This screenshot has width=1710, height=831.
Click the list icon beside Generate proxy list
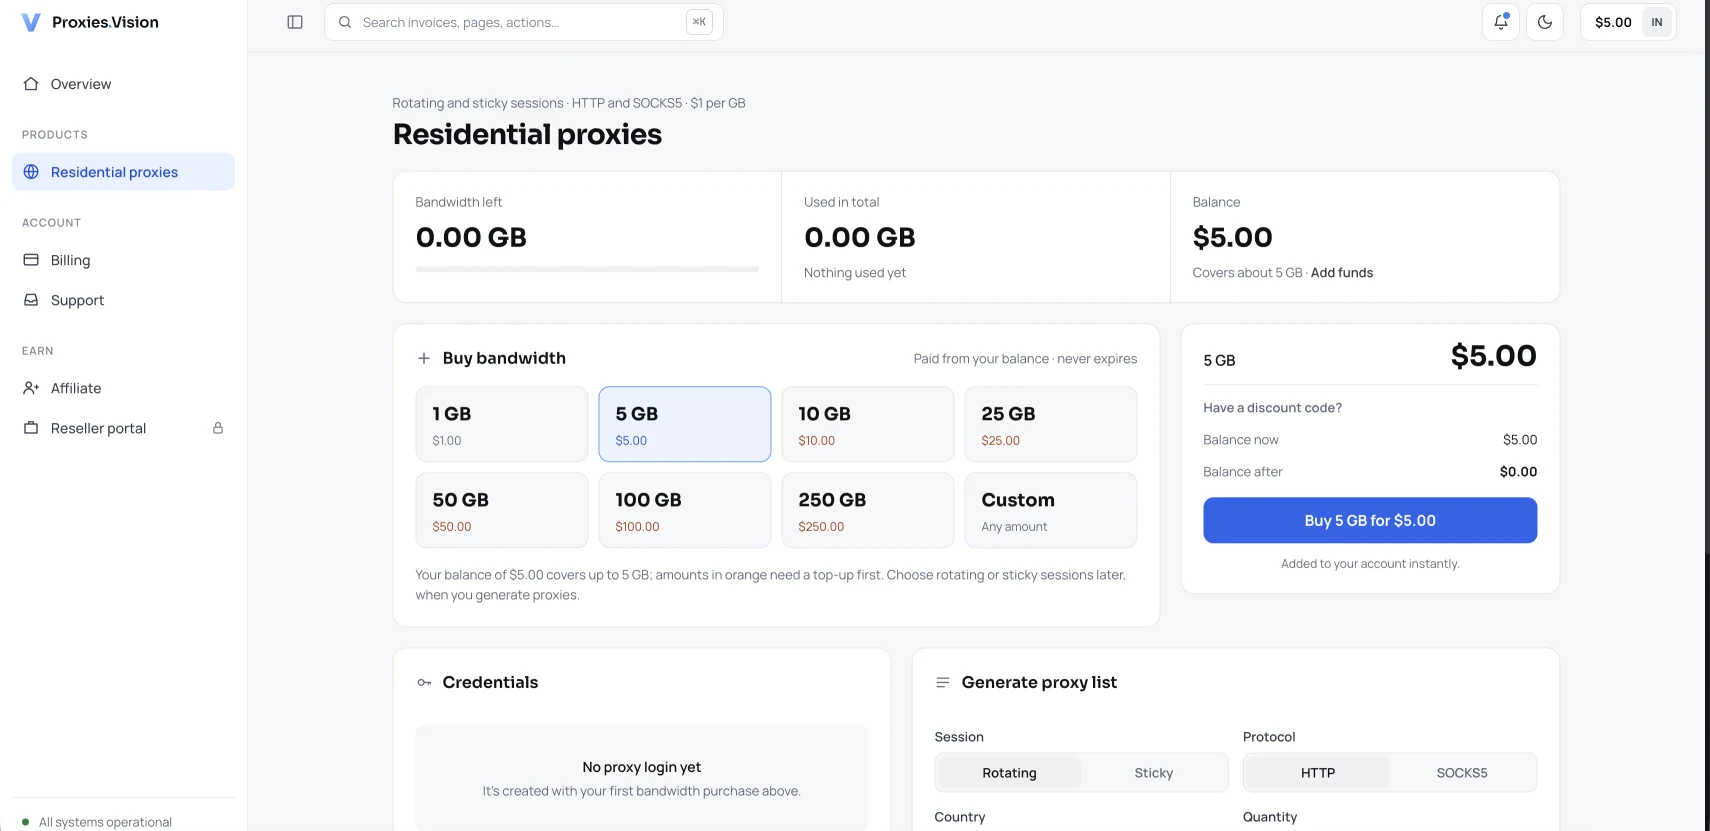point(942,682)
